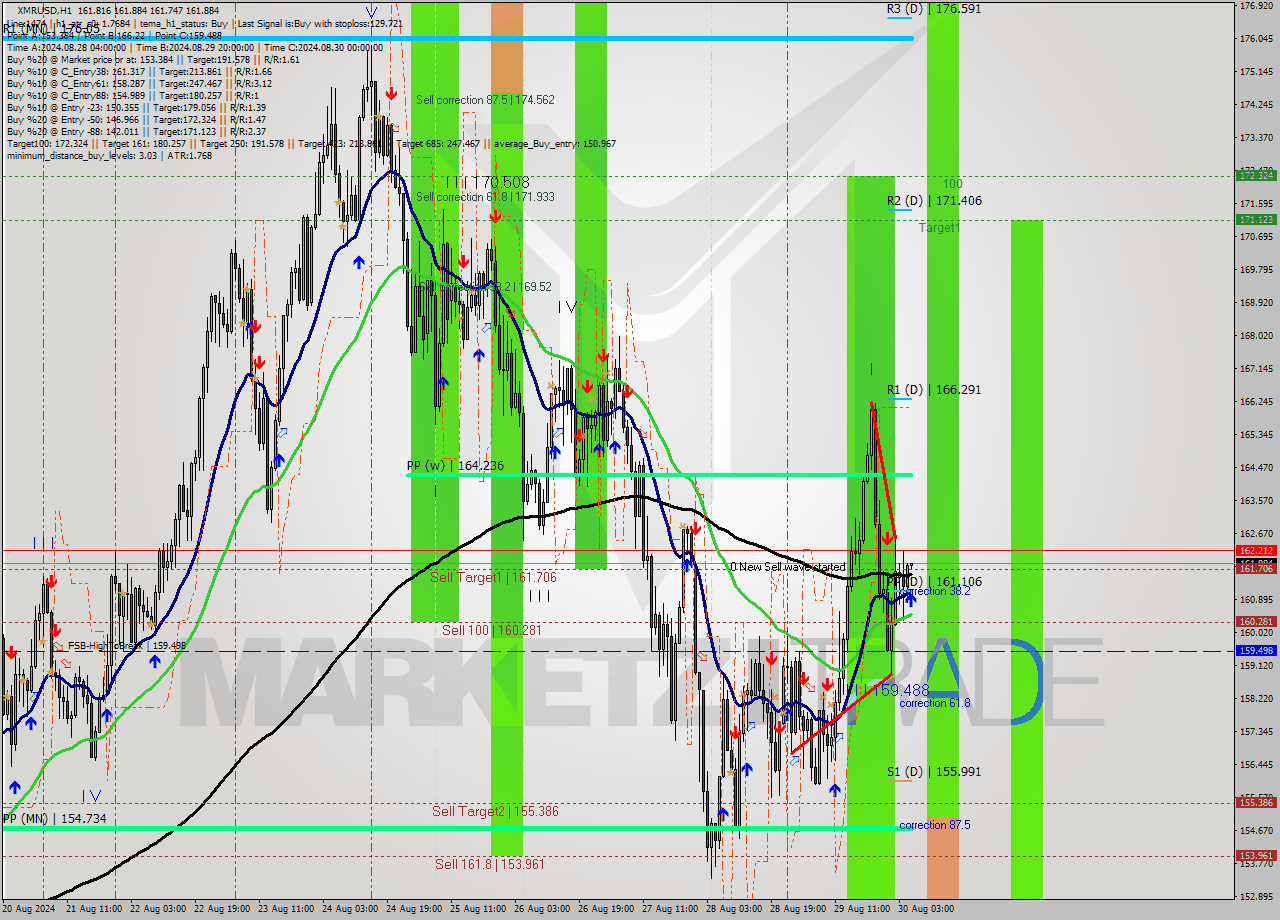The height and width of the screenshot is (920, 1280).
Task: Click the 26 Aug 19:00 time axis label
Action: 607,909
